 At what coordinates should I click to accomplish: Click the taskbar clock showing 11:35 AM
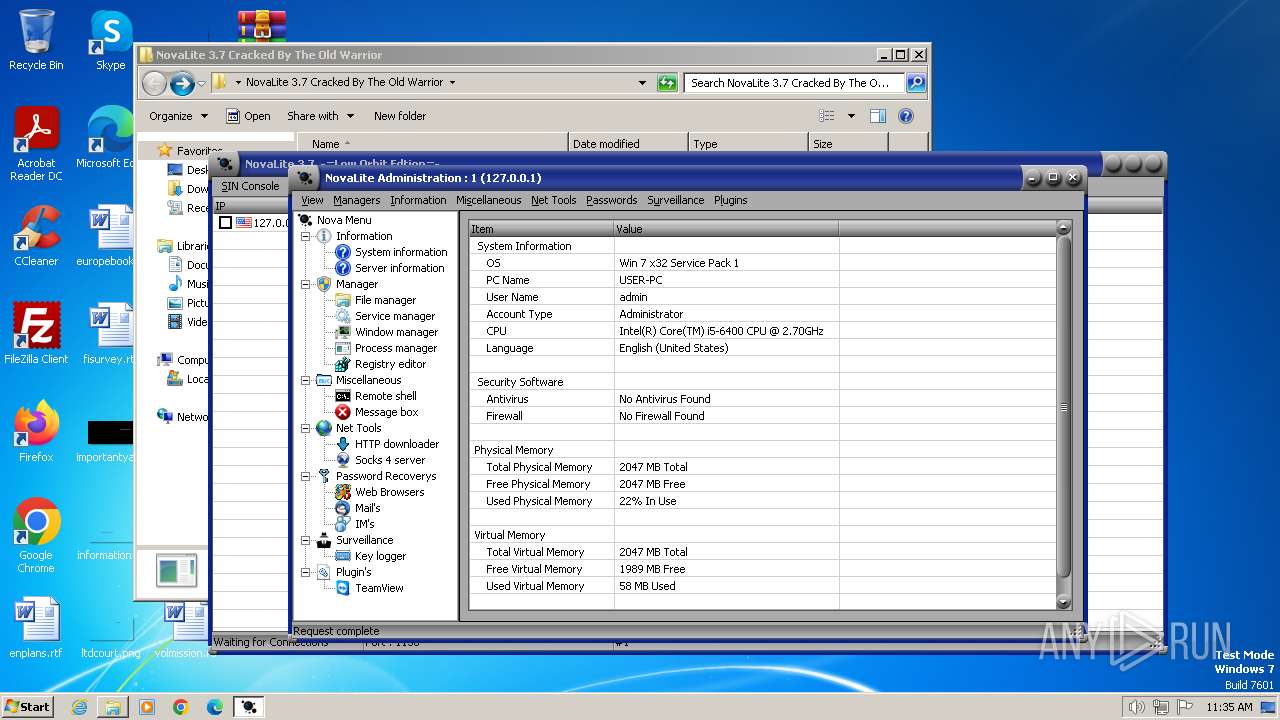[x=1229, y=707]
